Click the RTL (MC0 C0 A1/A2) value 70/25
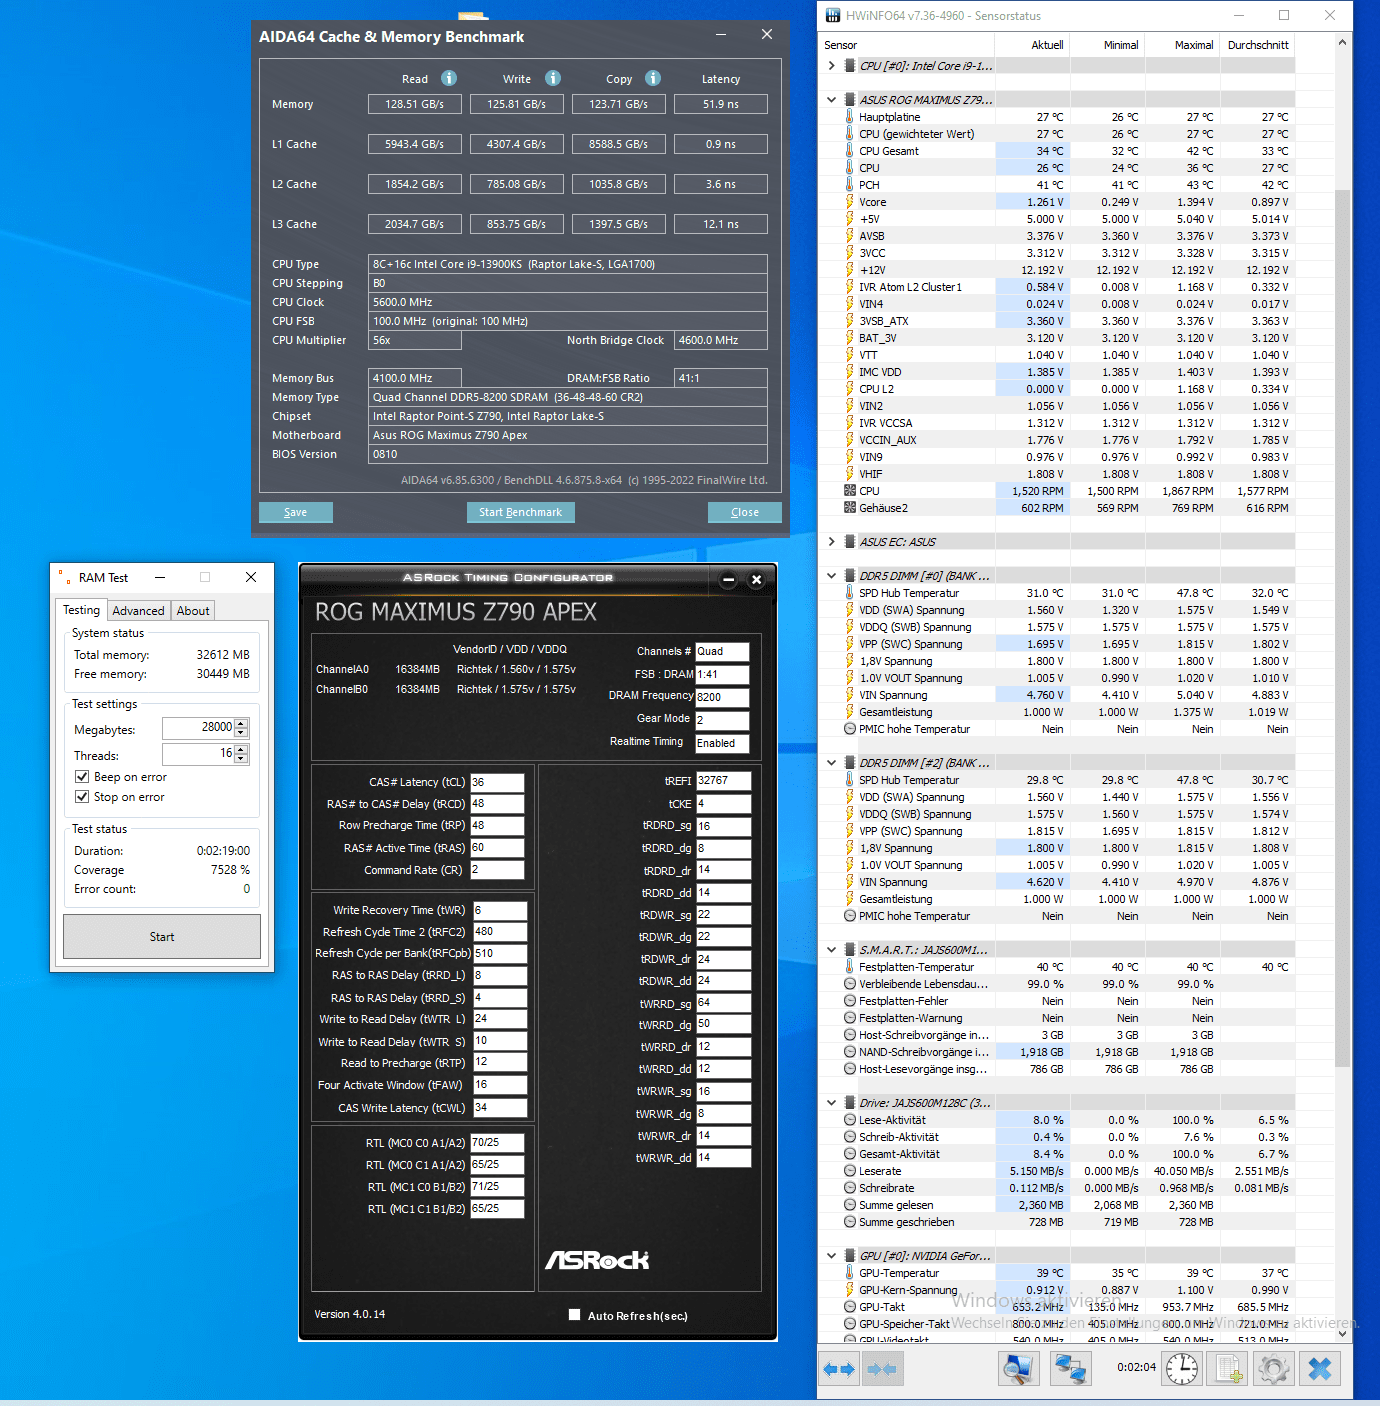The image size is (1380, 1406). pos(497,1142)
